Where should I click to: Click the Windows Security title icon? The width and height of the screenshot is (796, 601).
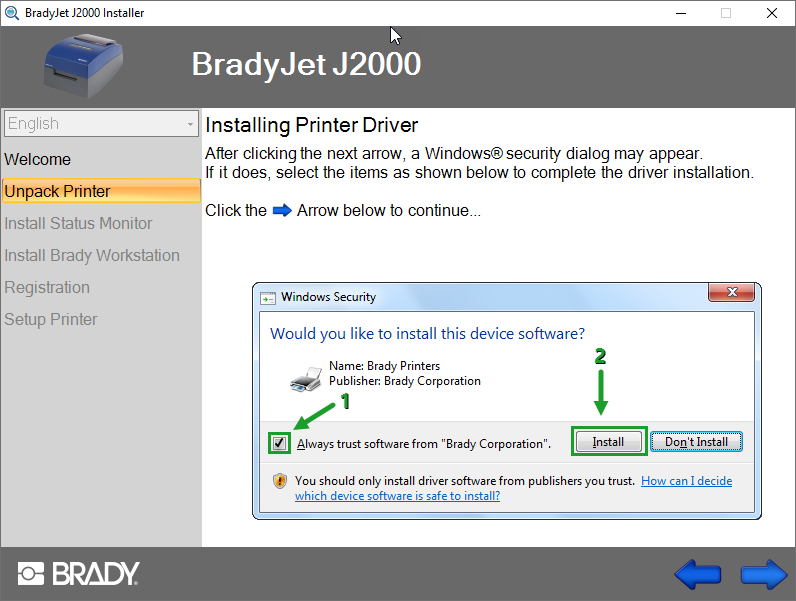click(268, 298)
